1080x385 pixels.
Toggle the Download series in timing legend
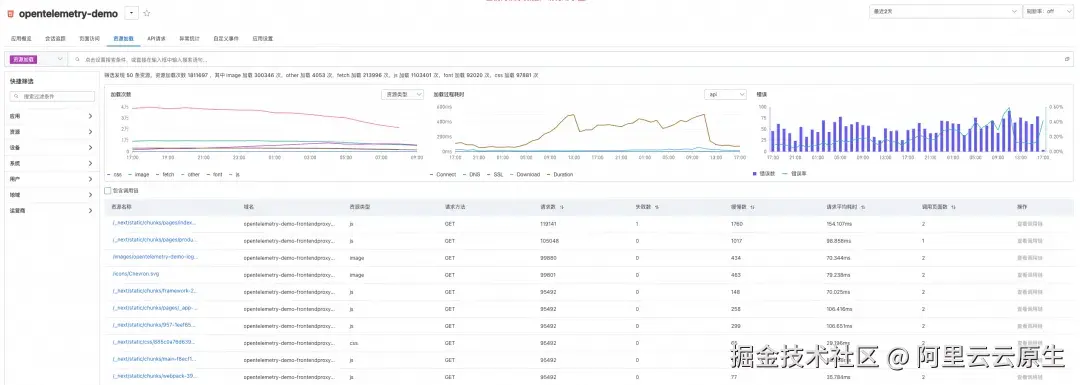pos(525,174)
